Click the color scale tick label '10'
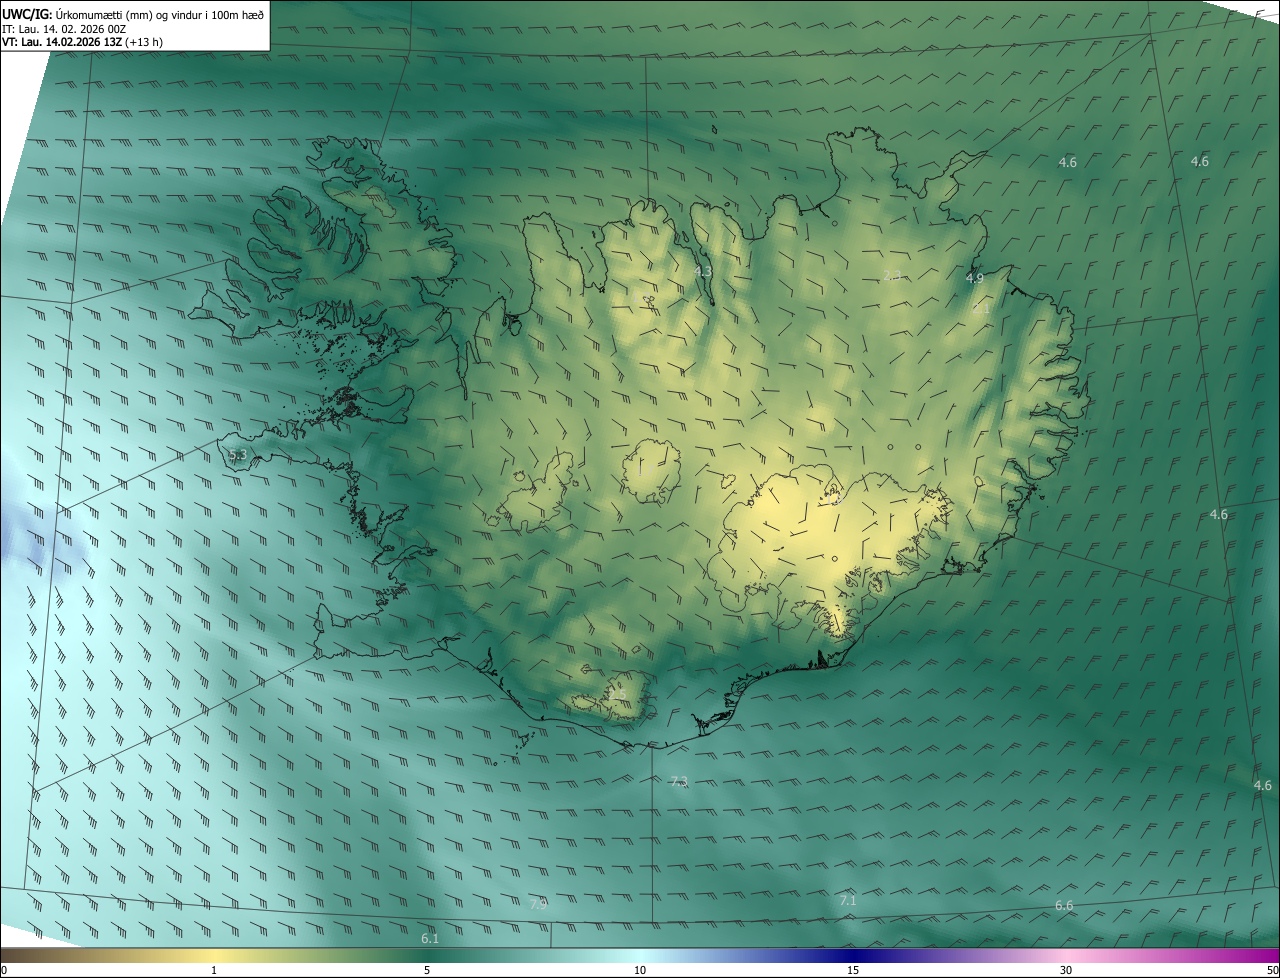Image resolution: width=1280 pixels, height=978 pixels. point(640,970)
